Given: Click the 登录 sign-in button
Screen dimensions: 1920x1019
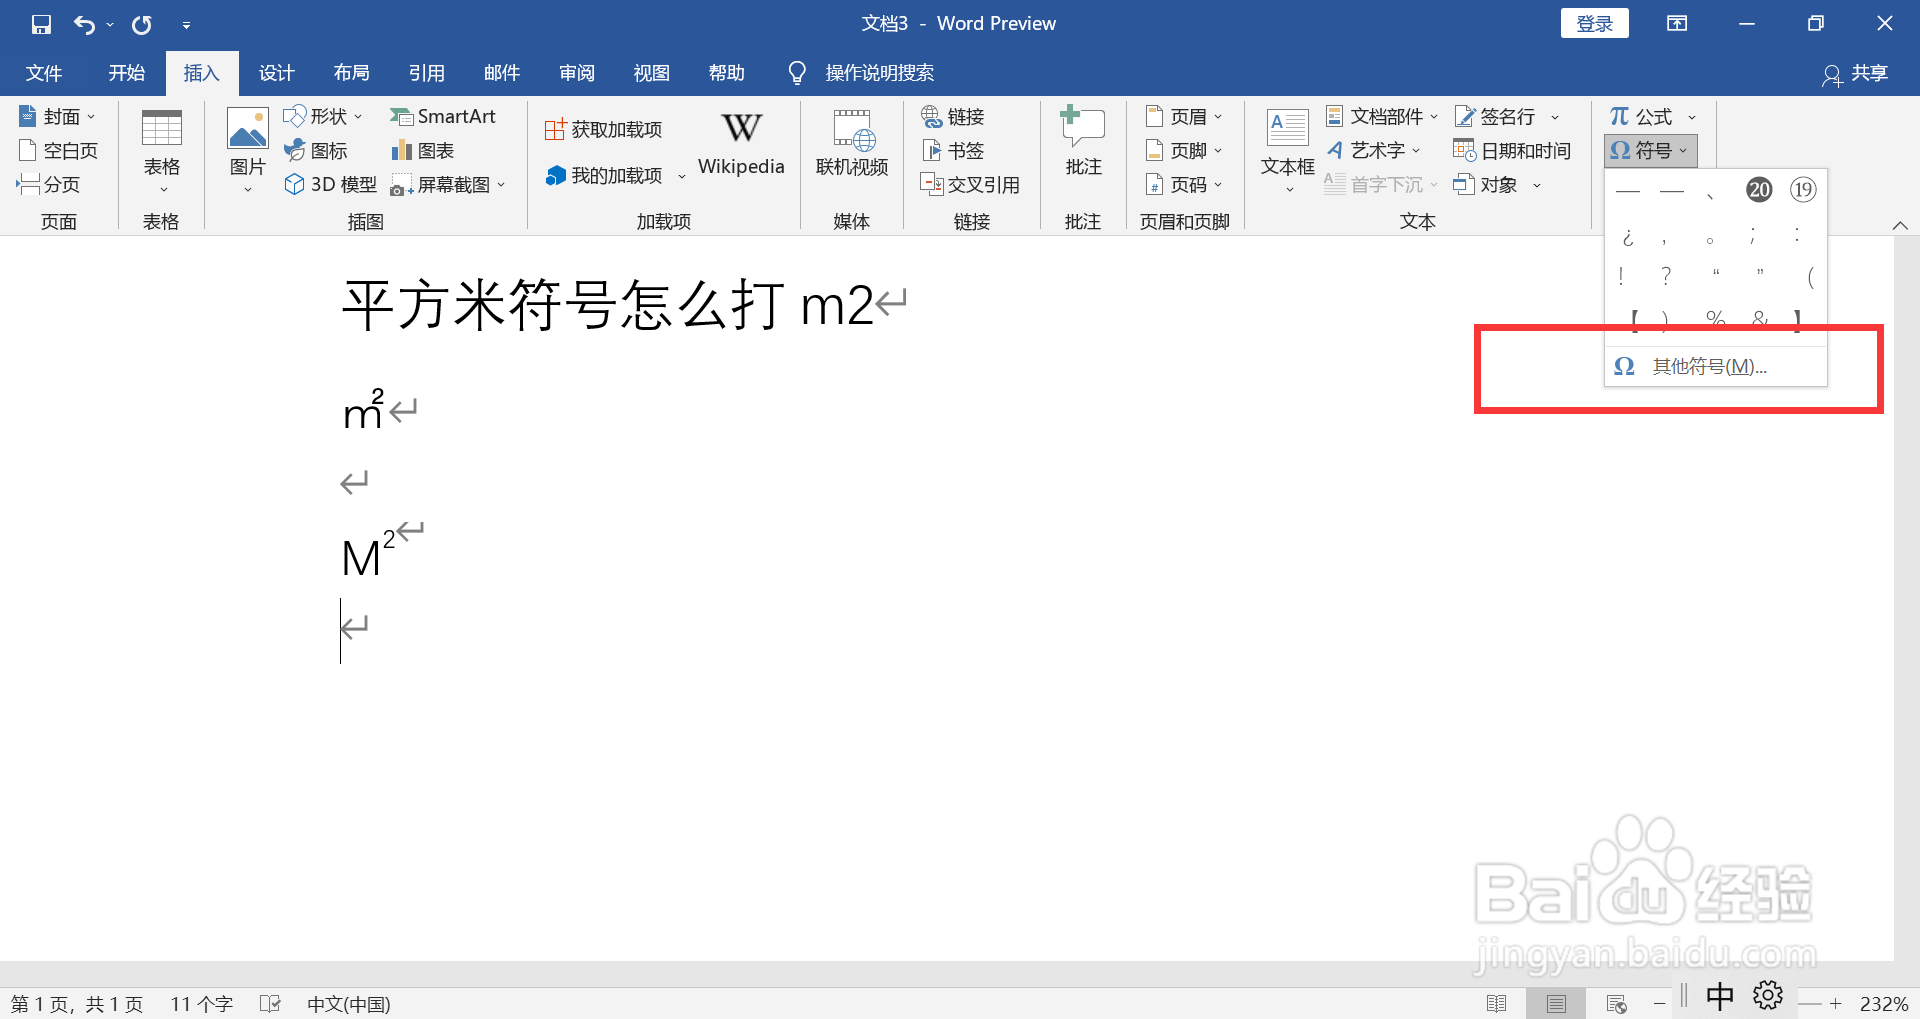Looking at the screenshot, I should 1594,22.
